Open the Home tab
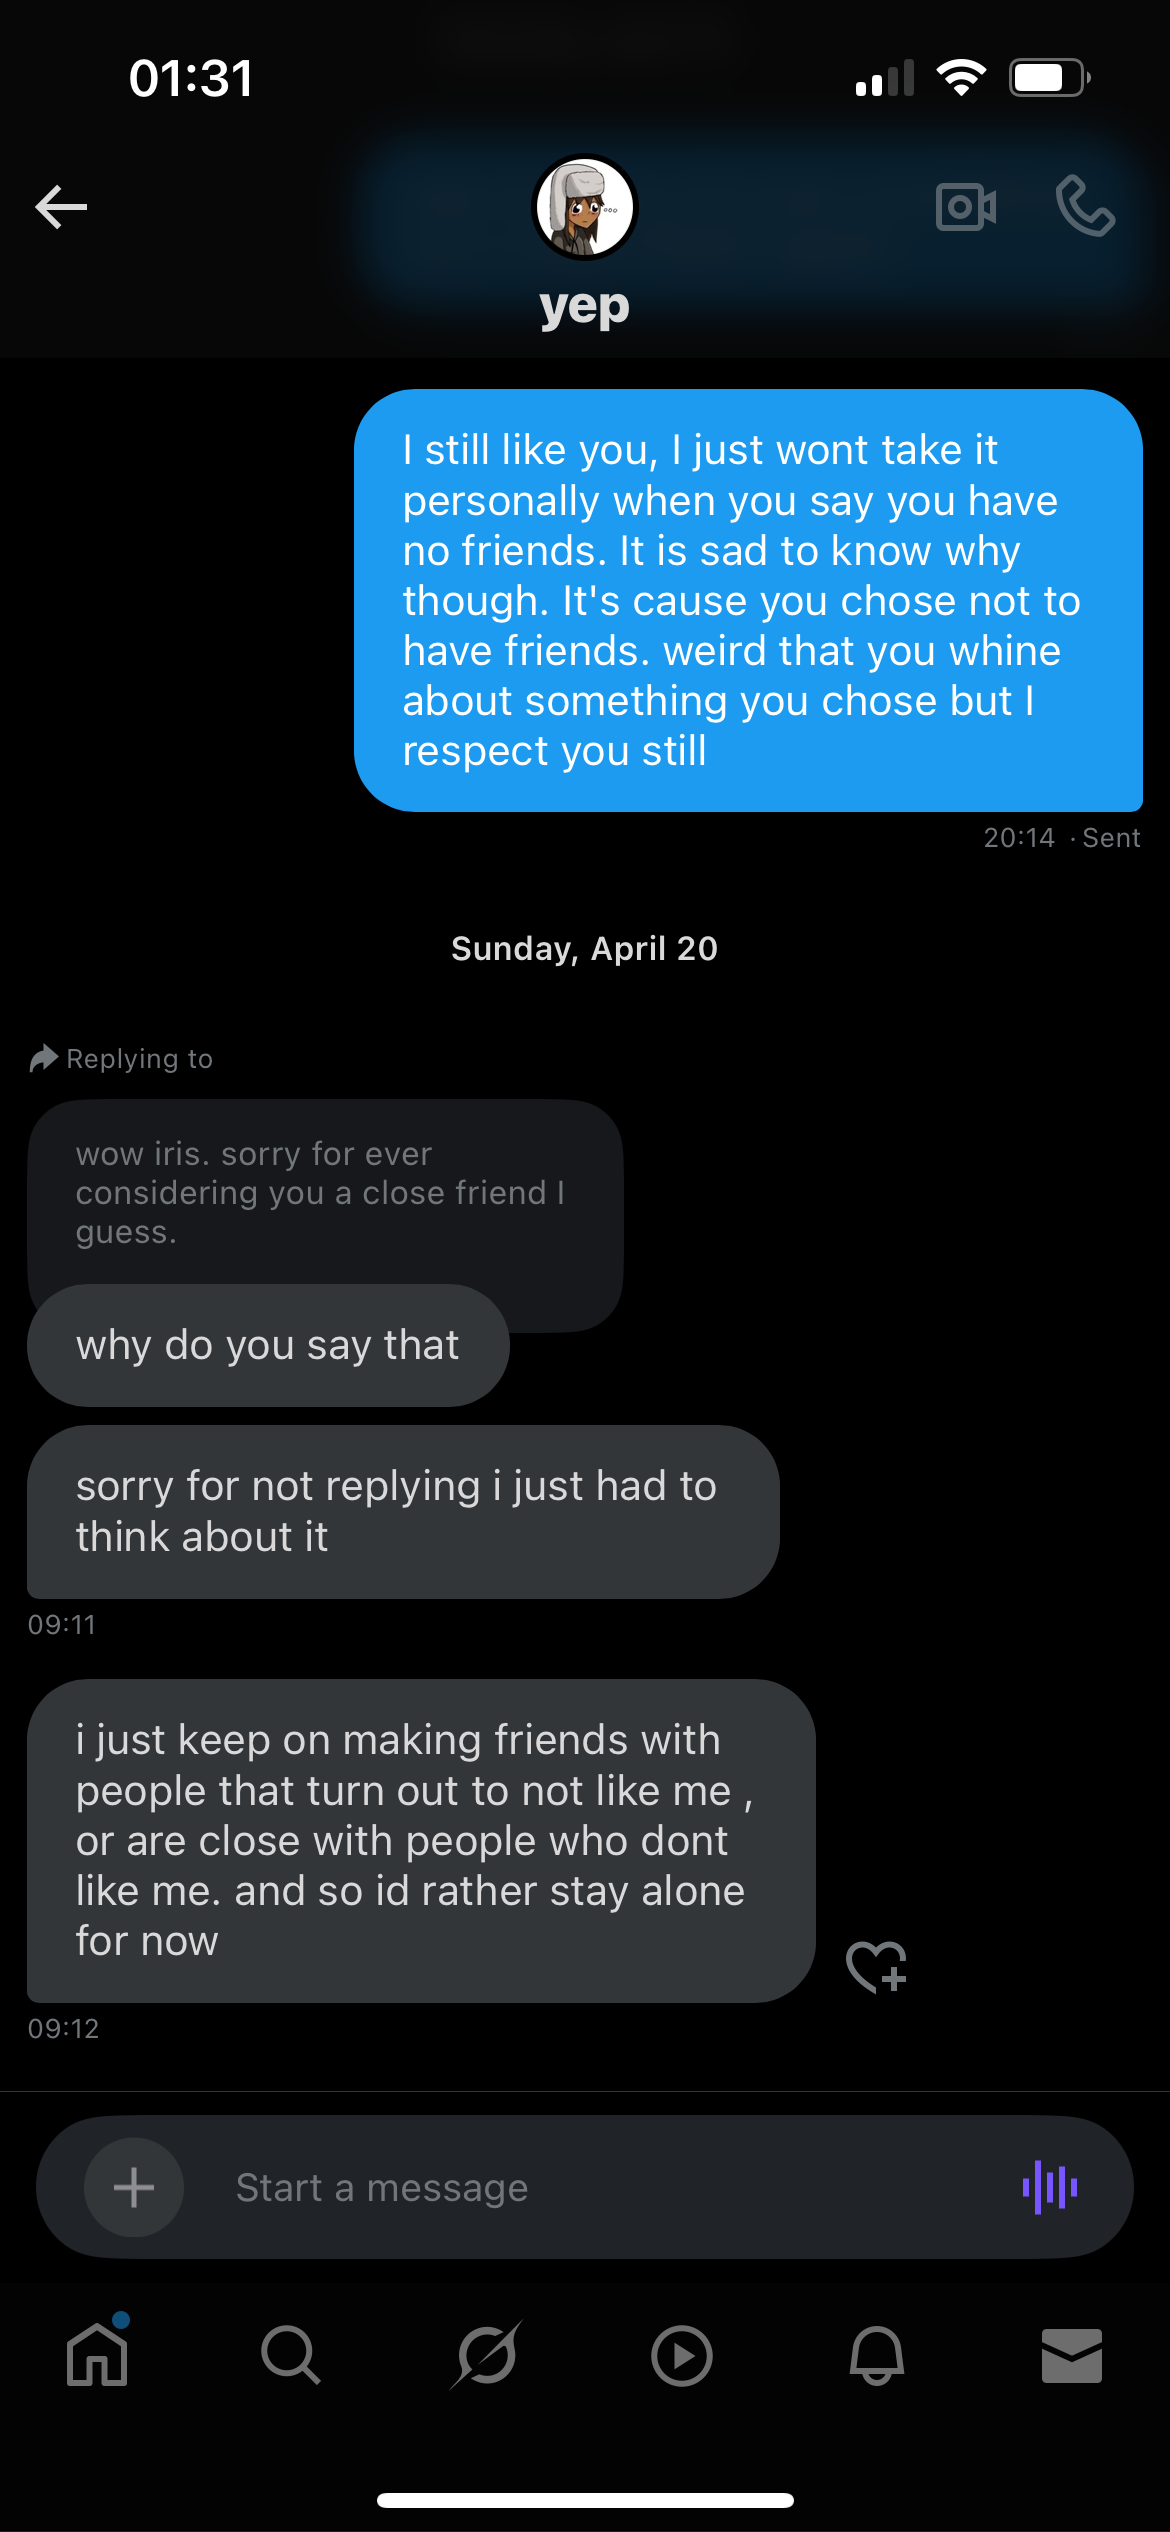Screen dimensions: 1170x2532 pos(97,2355)
